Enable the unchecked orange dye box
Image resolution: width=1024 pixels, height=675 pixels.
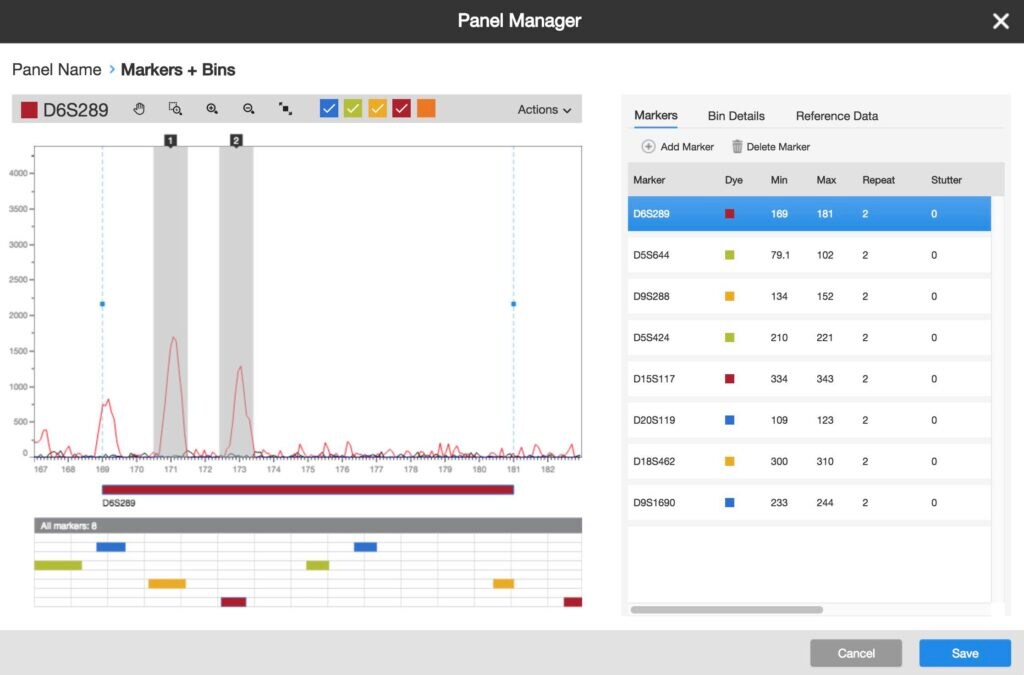426,109
